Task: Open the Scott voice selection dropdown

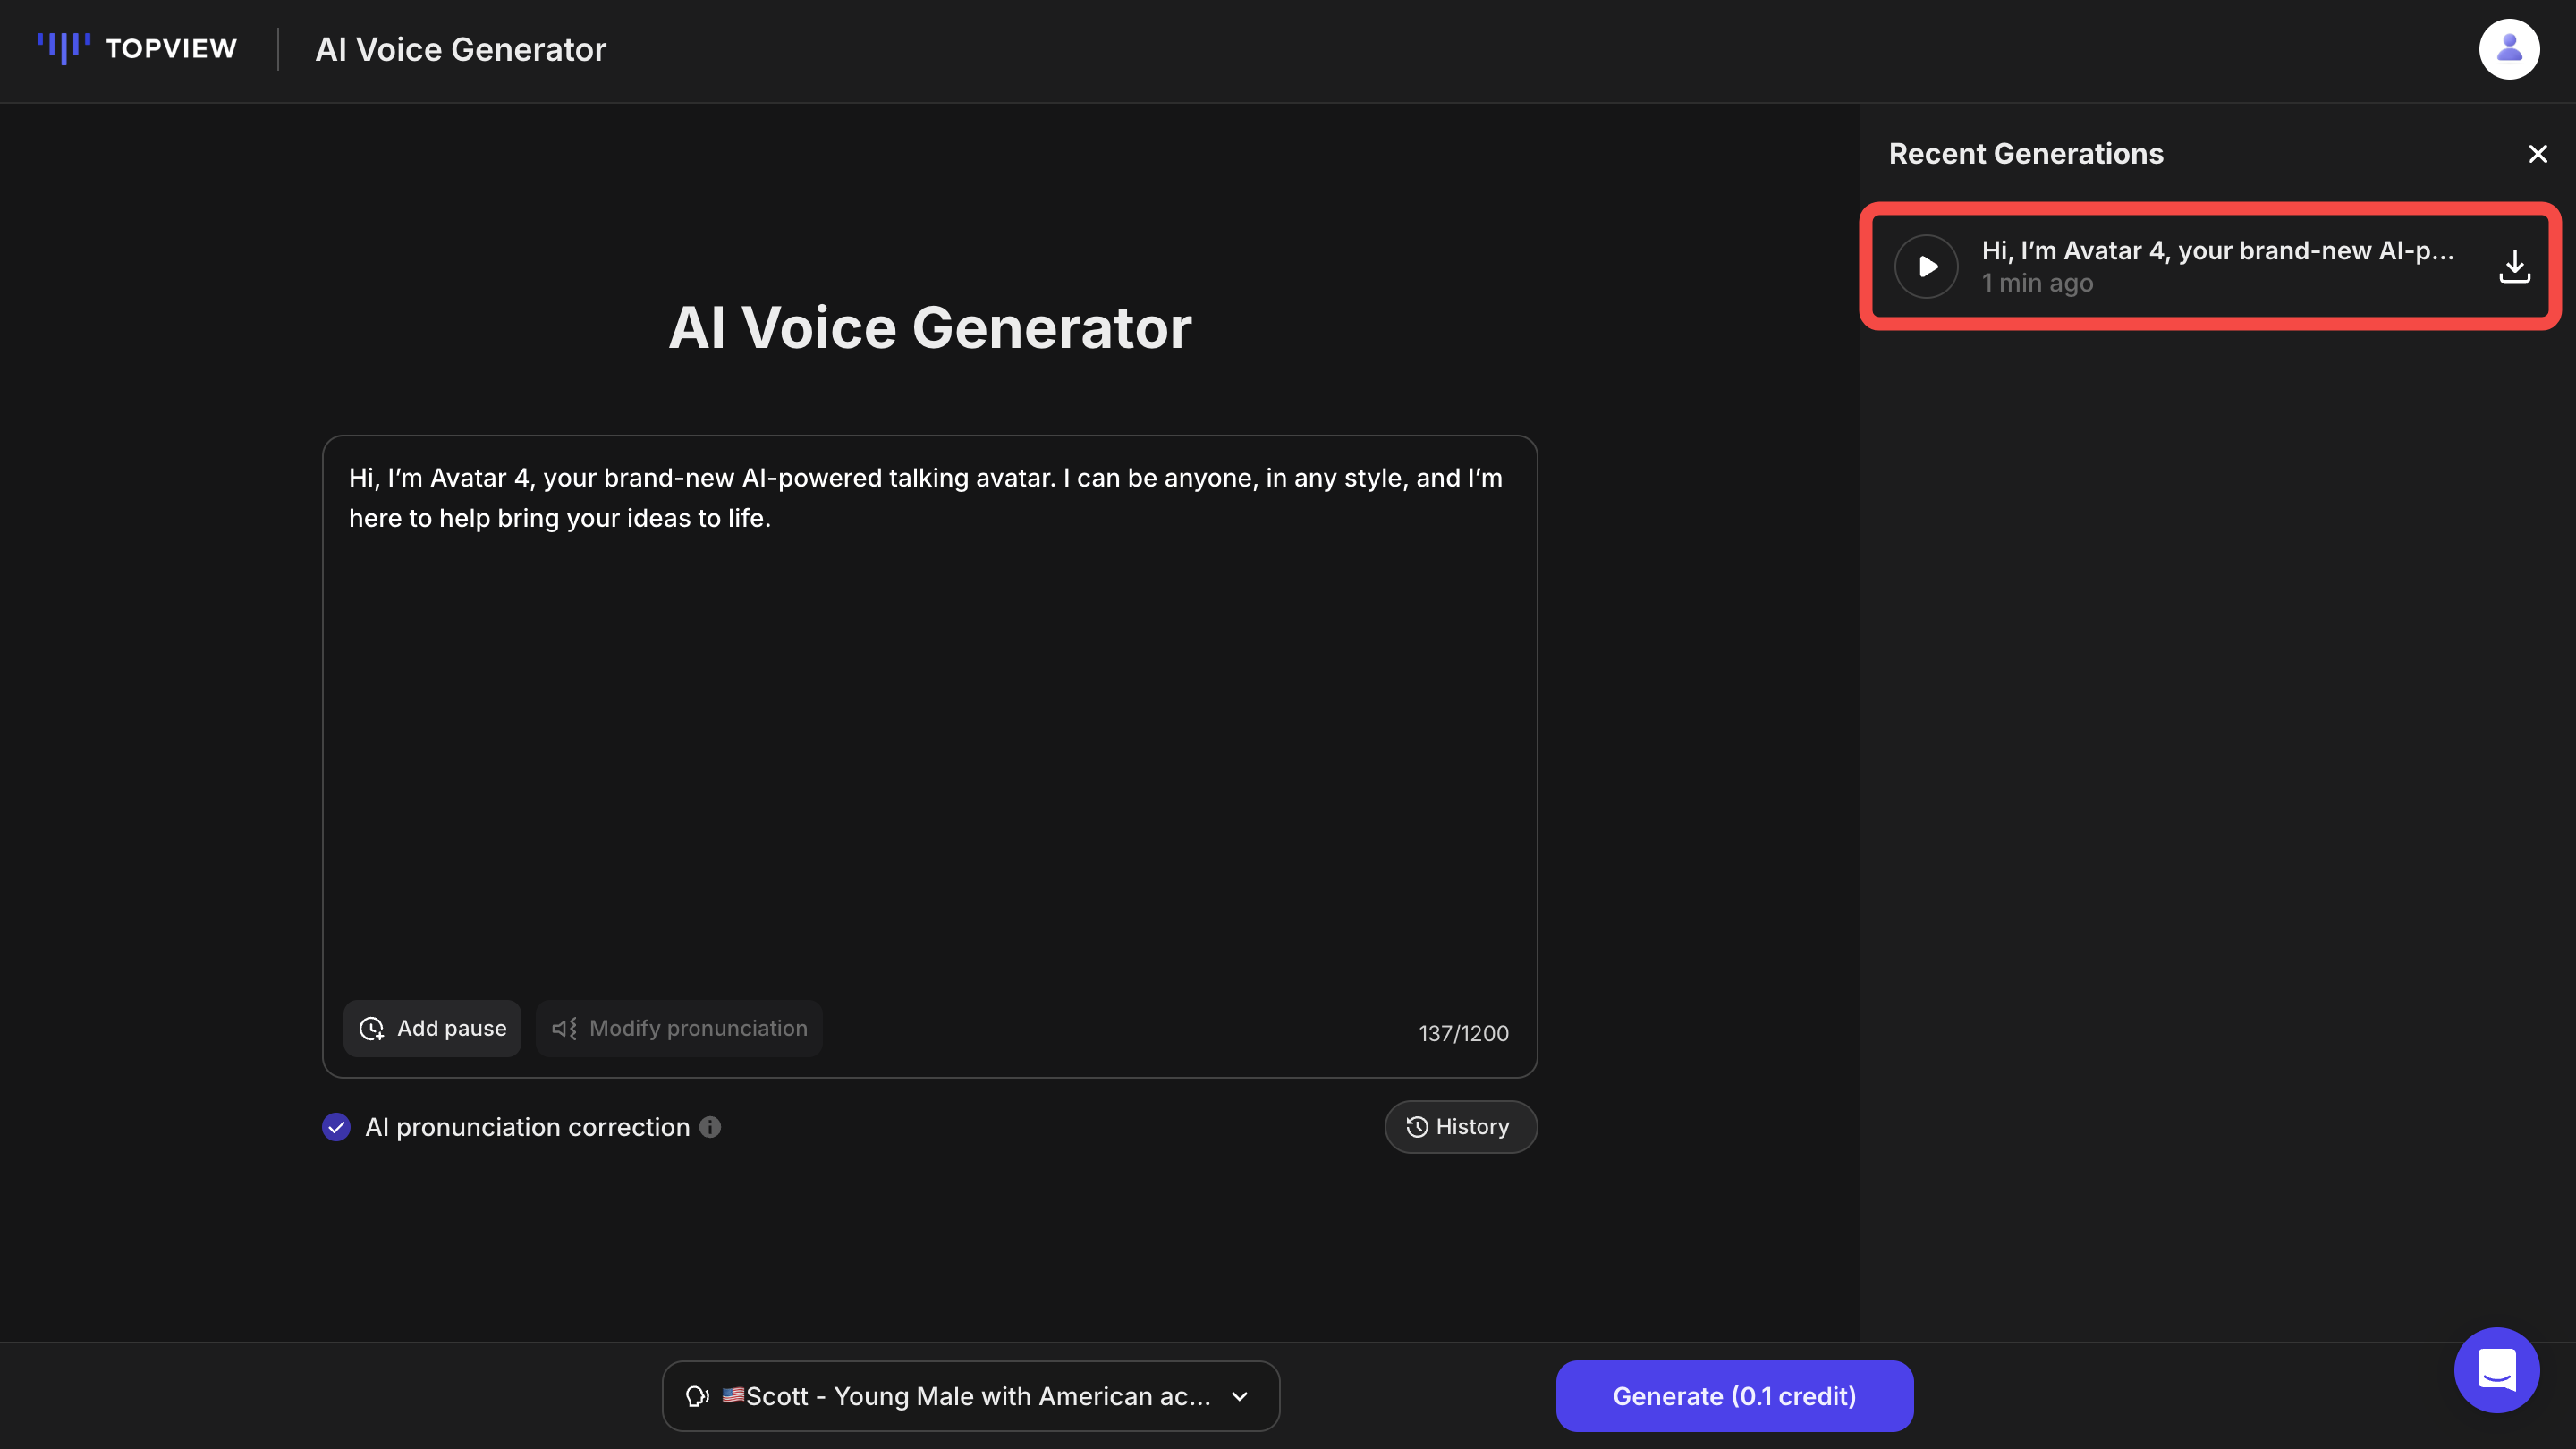Action: pyautogui.click(x=970, y=1396)
